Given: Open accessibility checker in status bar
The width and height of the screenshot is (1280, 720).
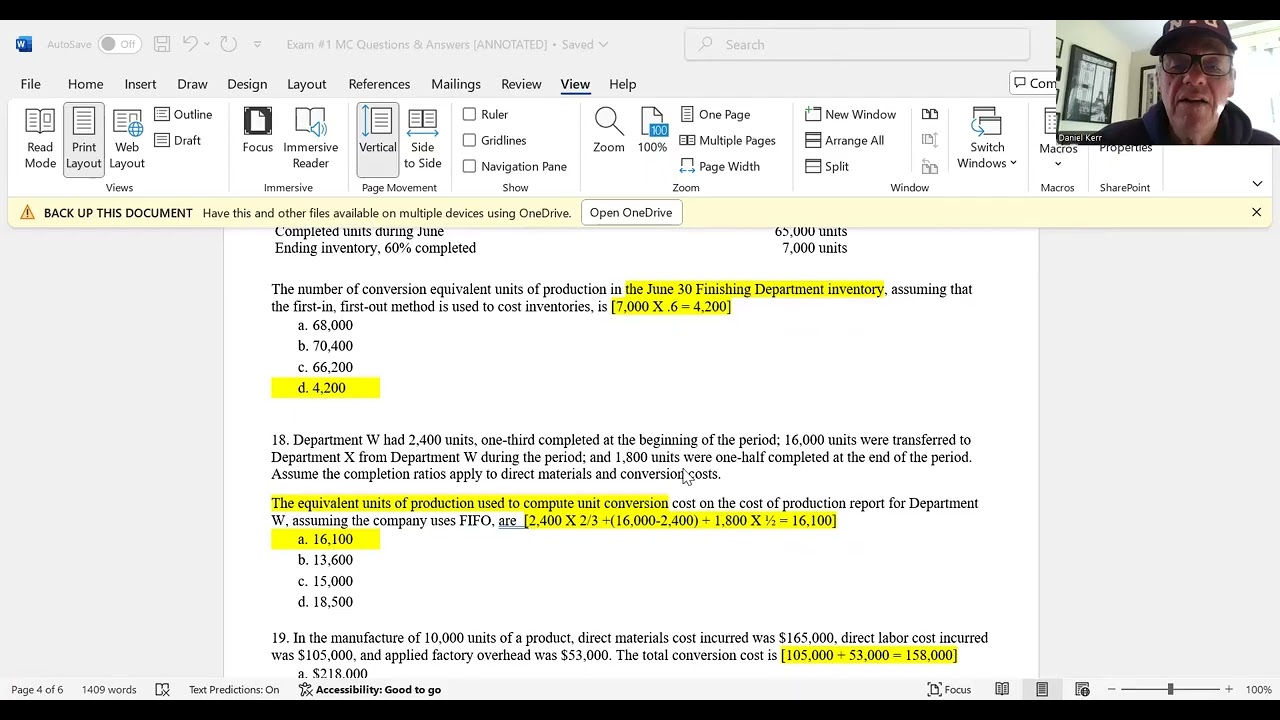Looking at the screenshot, I should pos(370,689).
